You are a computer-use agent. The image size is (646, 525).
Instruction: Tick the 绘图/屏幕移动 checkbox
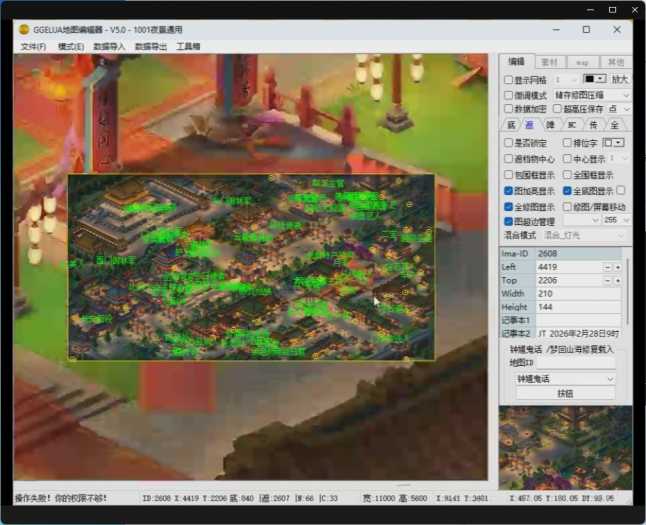(567, 206)
